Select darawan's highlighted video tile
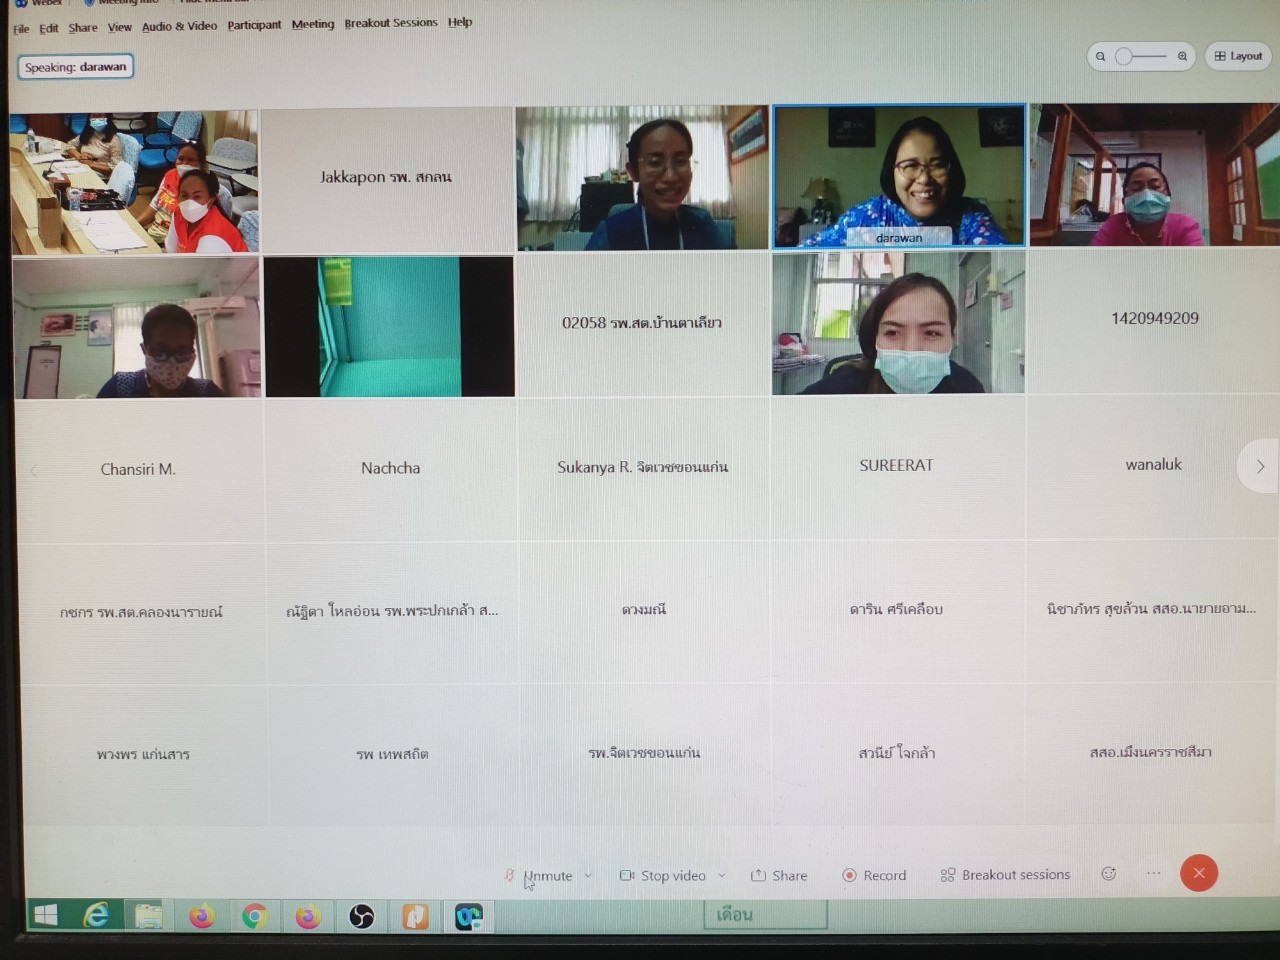The width and height of the screenshot is (1280, 960). click(x=898, y=176)
